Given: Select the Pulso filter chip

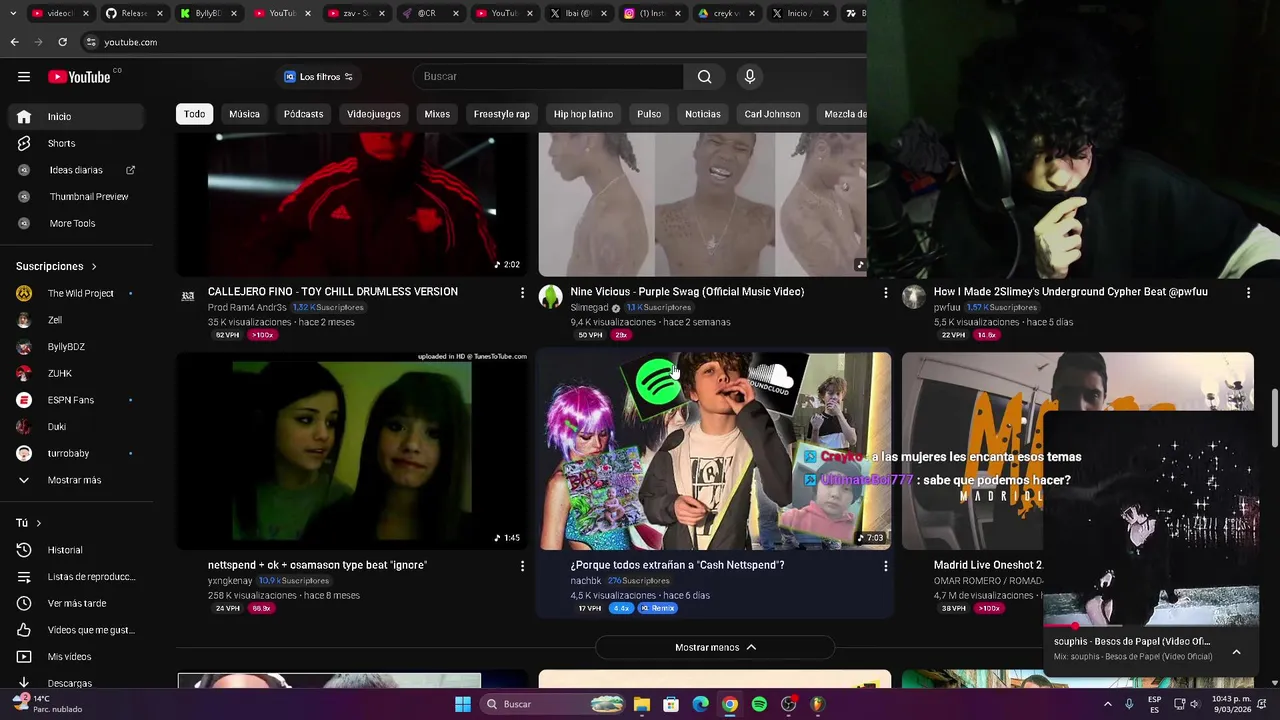Looking at the screenshot, I should [649, 114].
